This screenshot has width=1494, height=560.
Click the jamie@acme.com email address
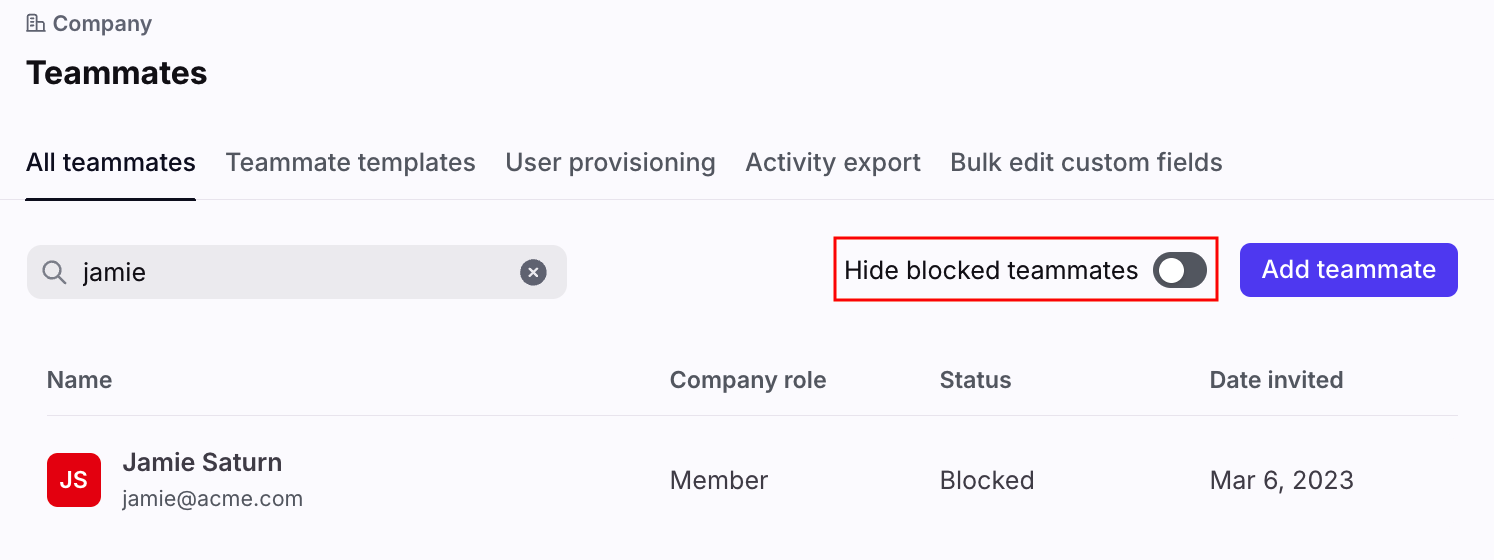click(x=212, y=498)
